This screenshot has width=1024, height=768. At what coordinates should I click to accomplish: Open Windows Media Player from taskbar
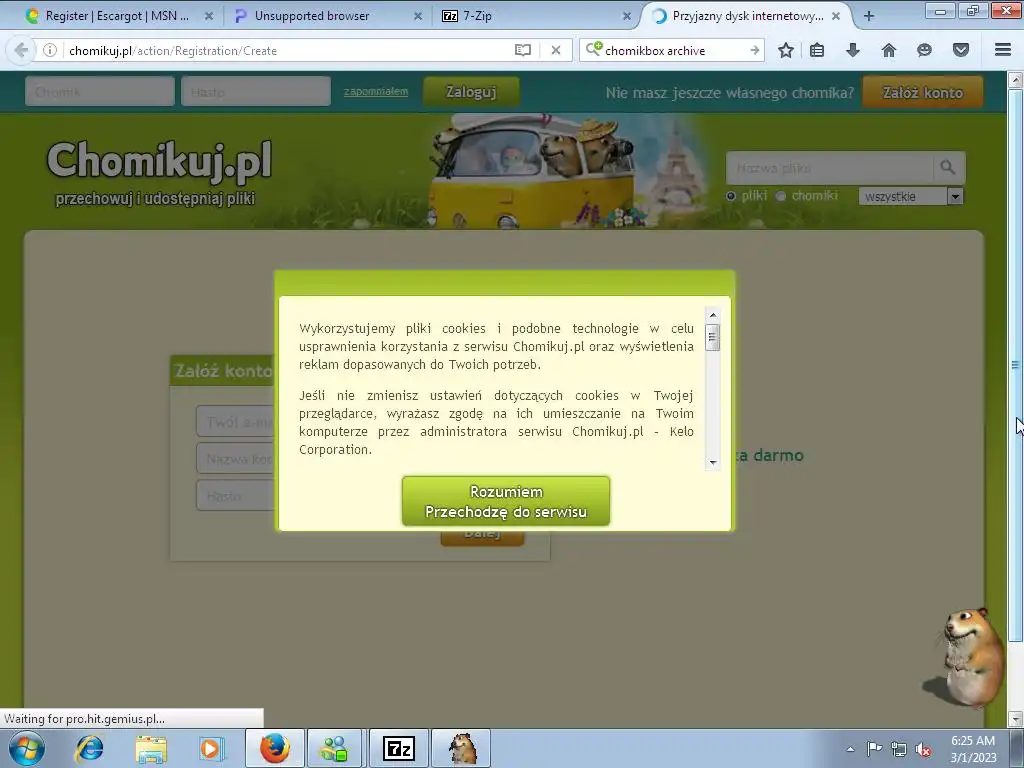[x=211, y=748]
